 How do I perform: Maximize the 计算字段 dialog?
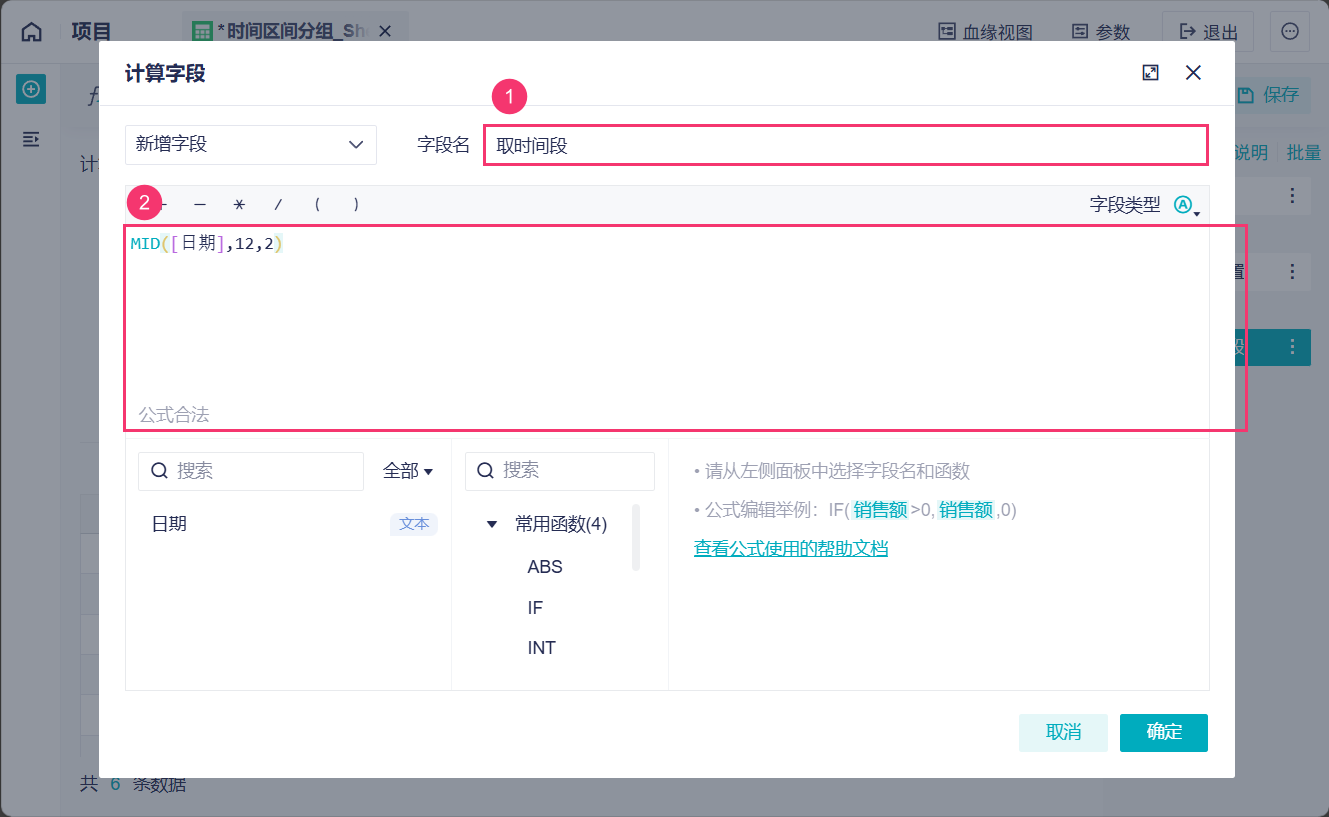click(1150, 73)
